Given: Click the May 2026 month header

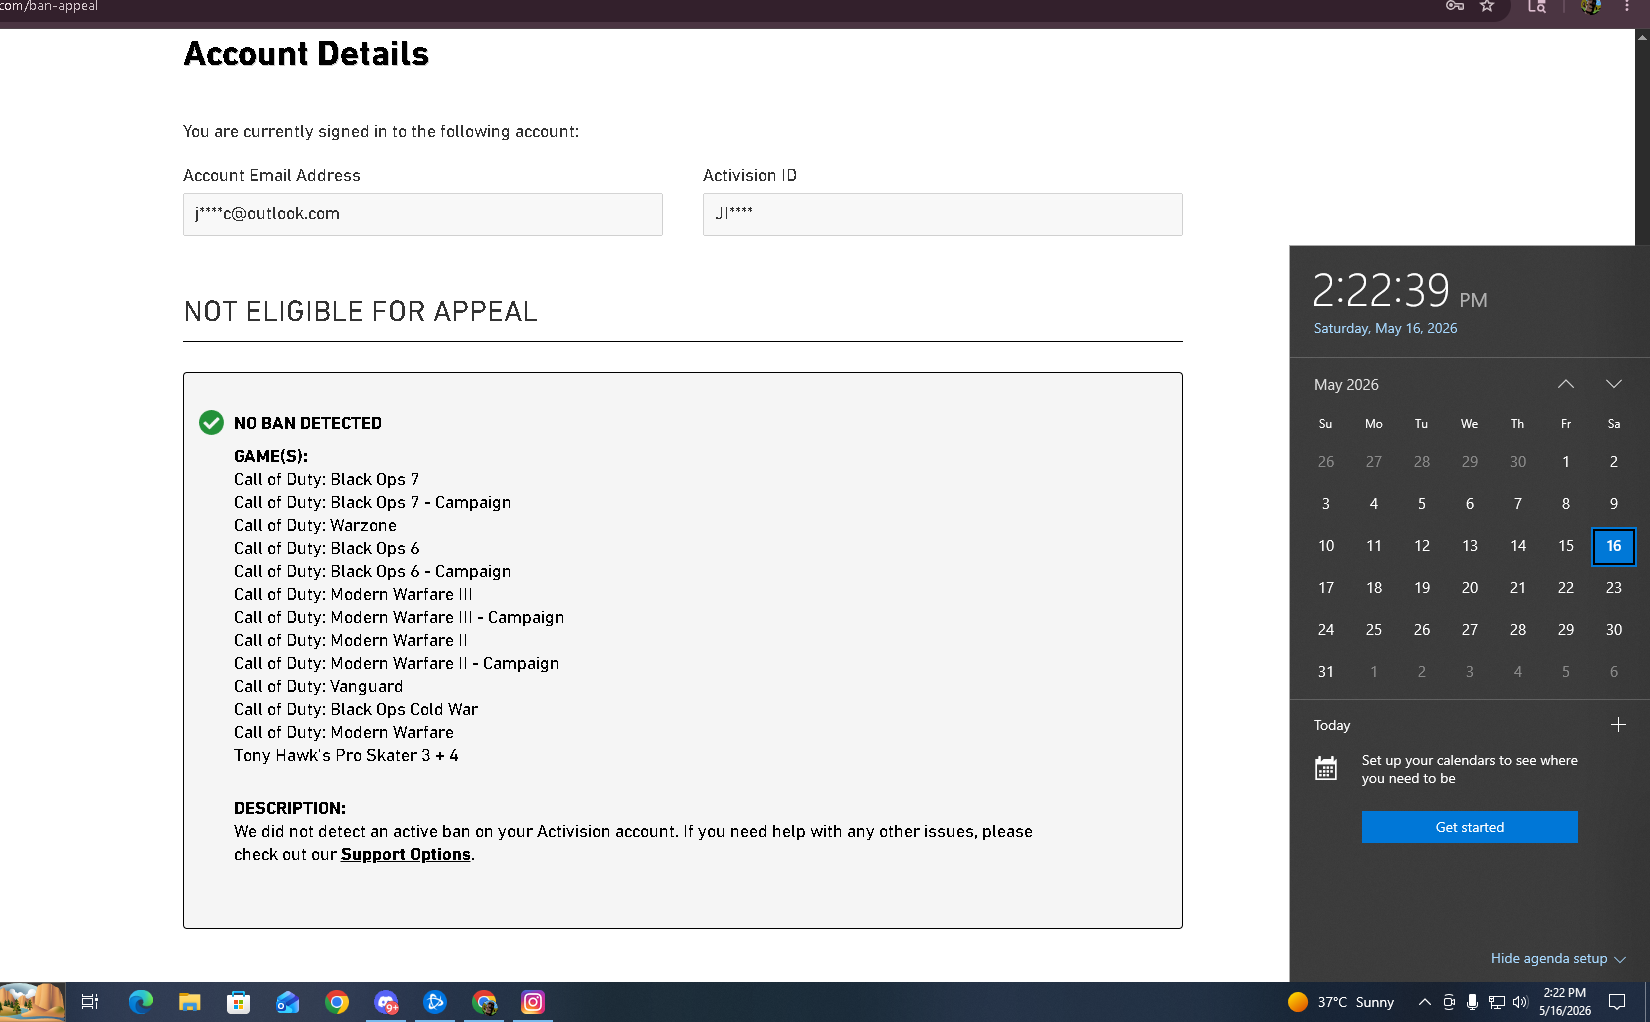Looking at the screenshot, I should point(1346,385).
